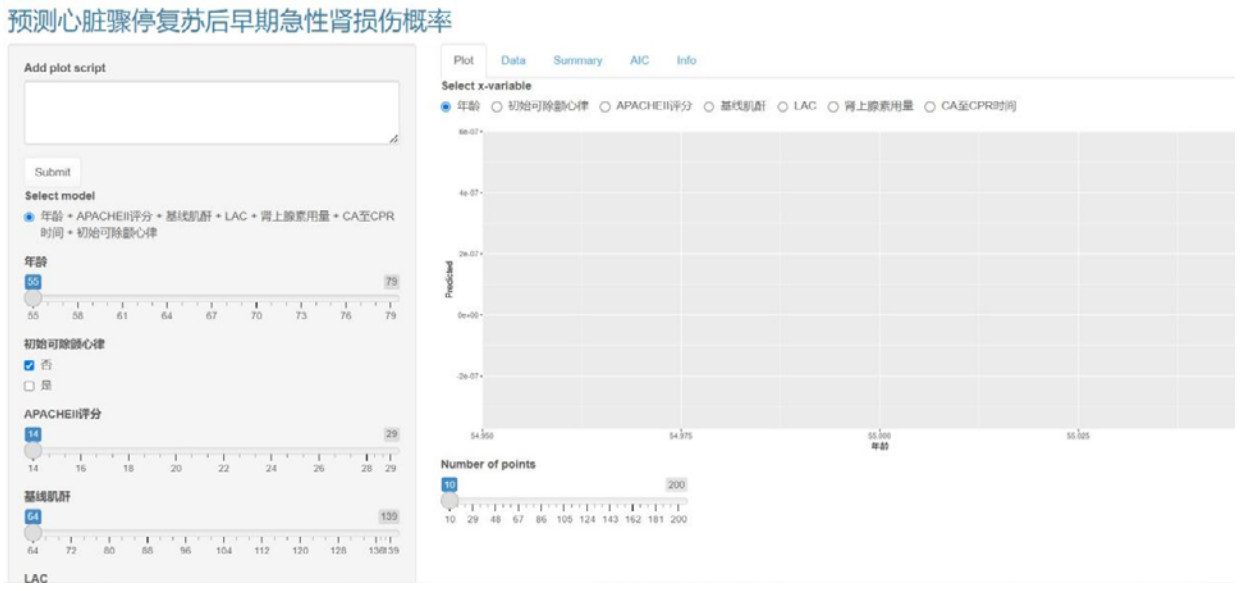Select CA至CPR时间 as x-variable
This screenshot has width=1241, height=591.
click(x=931, y=106)
